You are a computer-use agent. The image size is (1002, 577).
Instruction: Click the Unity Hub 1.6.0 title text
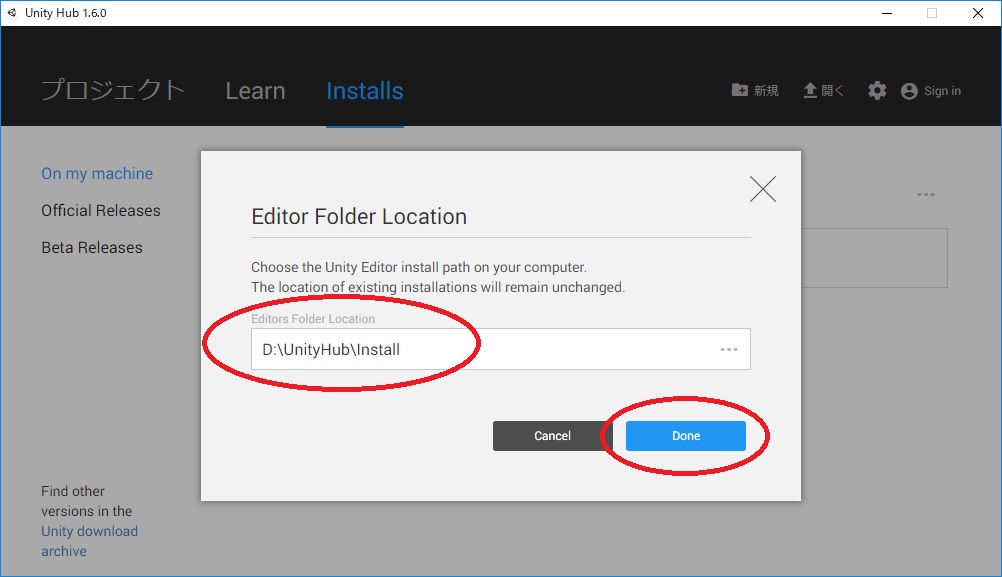[x=66, y=13]
